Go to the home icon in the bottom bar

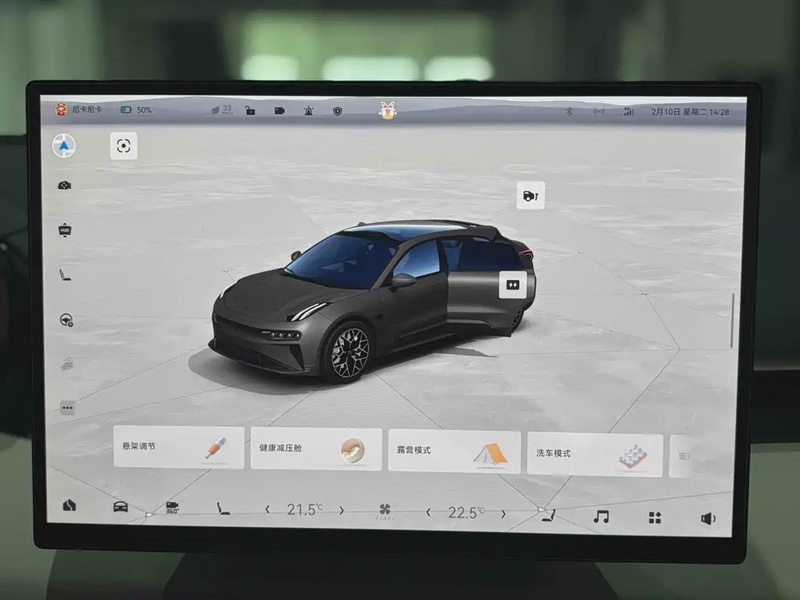pyautogui.click(x=69, y=505)
